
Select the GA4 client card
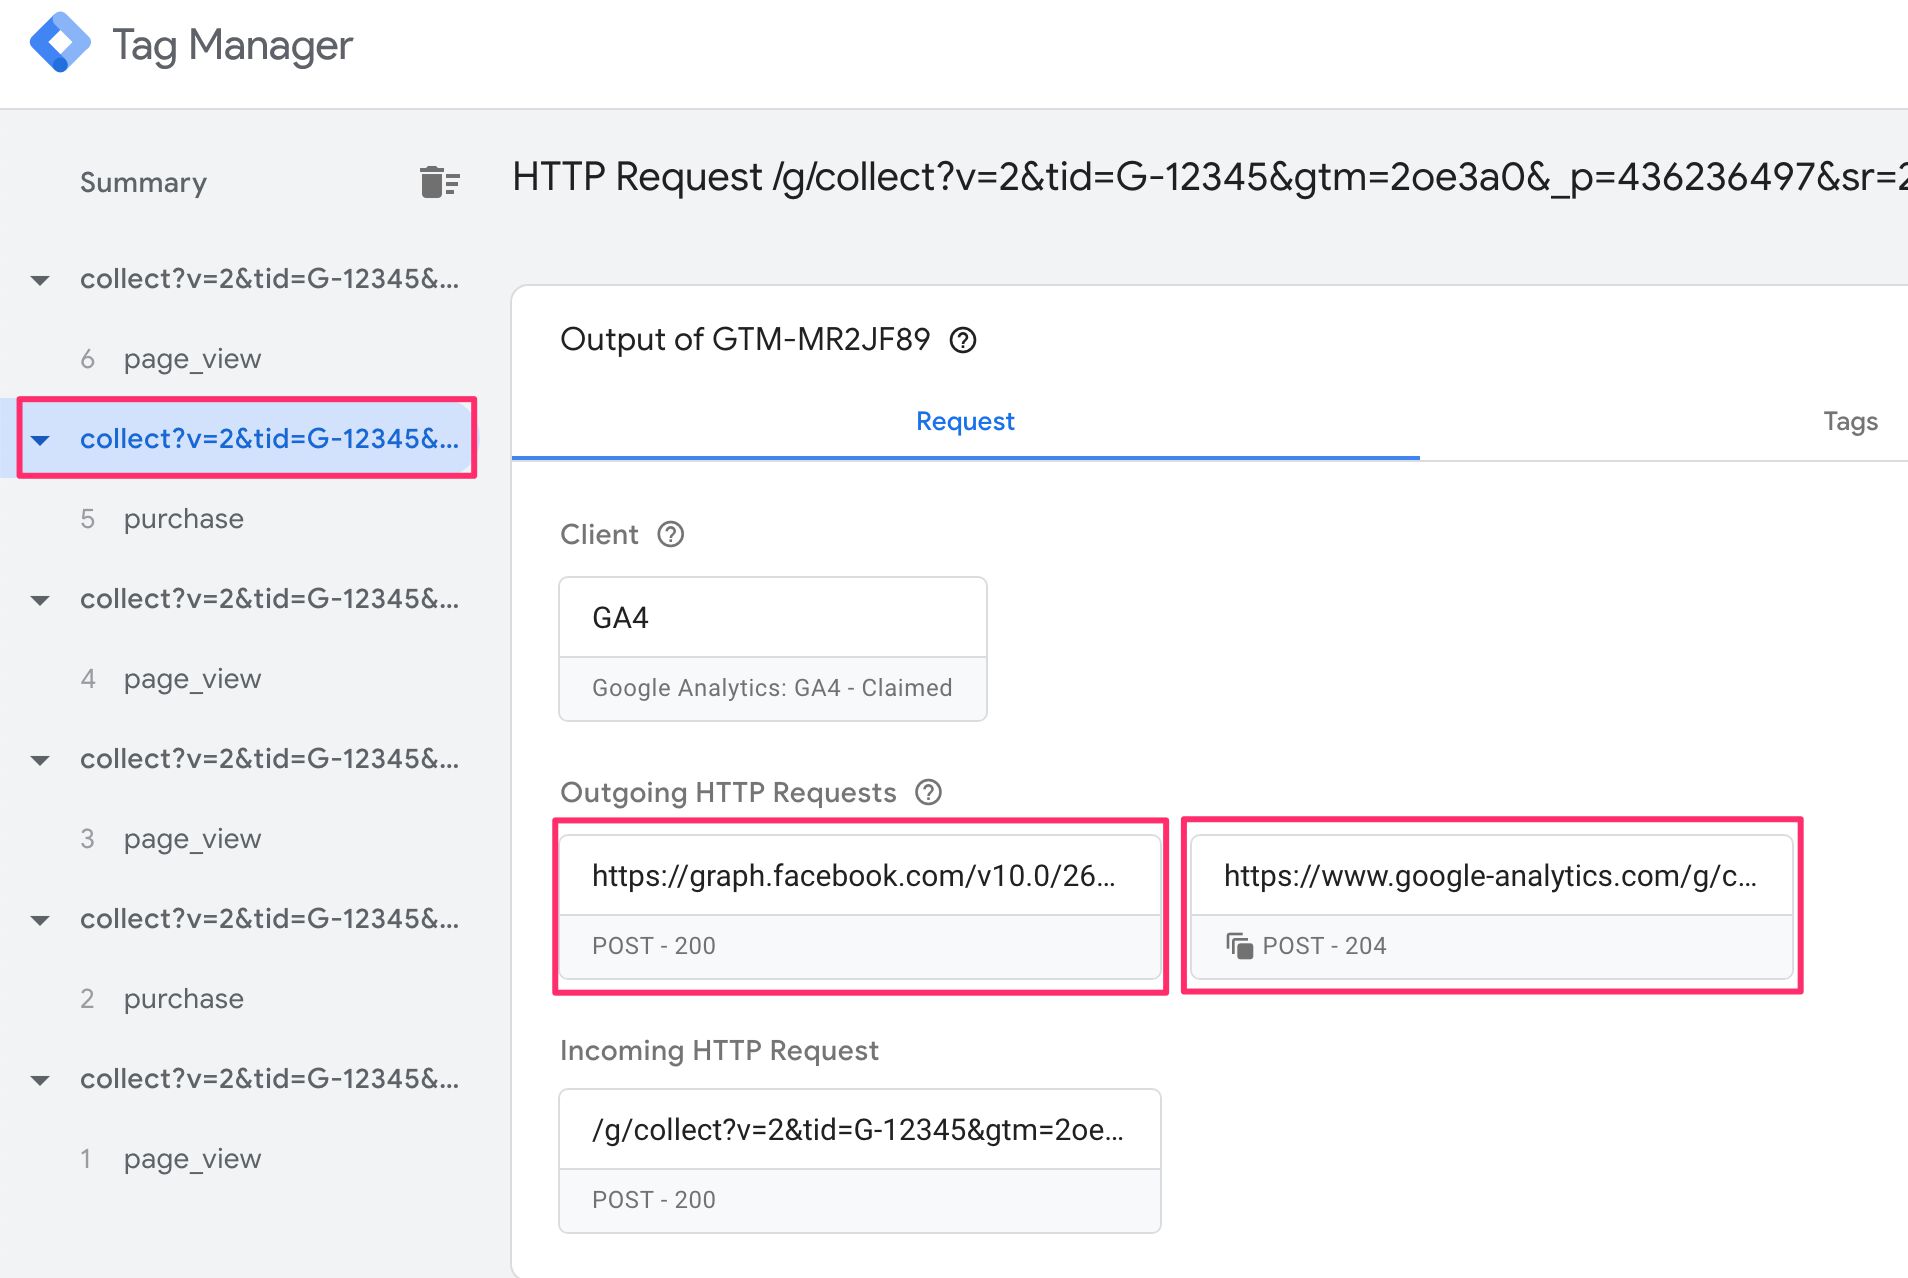pyautogui.click(x=773, y=649)
